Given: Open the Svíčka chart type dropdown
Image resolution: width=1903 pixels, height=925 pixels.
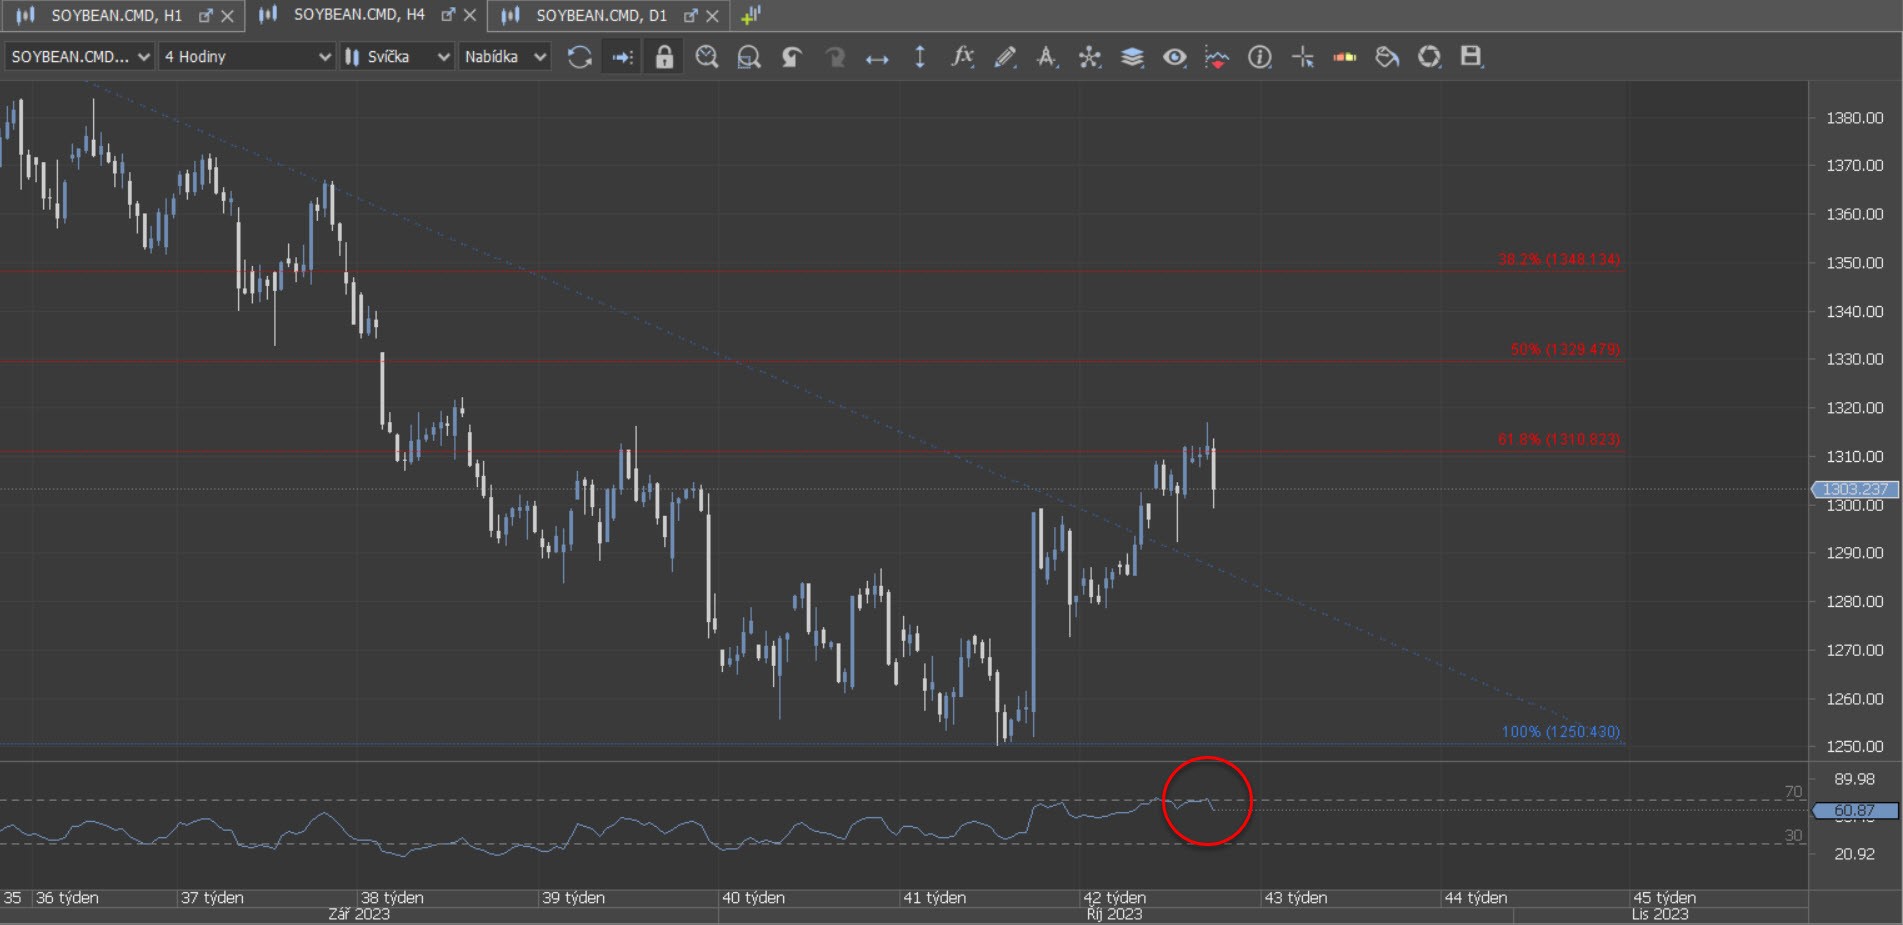Looking at the screenshot, I should click(397, 57).
